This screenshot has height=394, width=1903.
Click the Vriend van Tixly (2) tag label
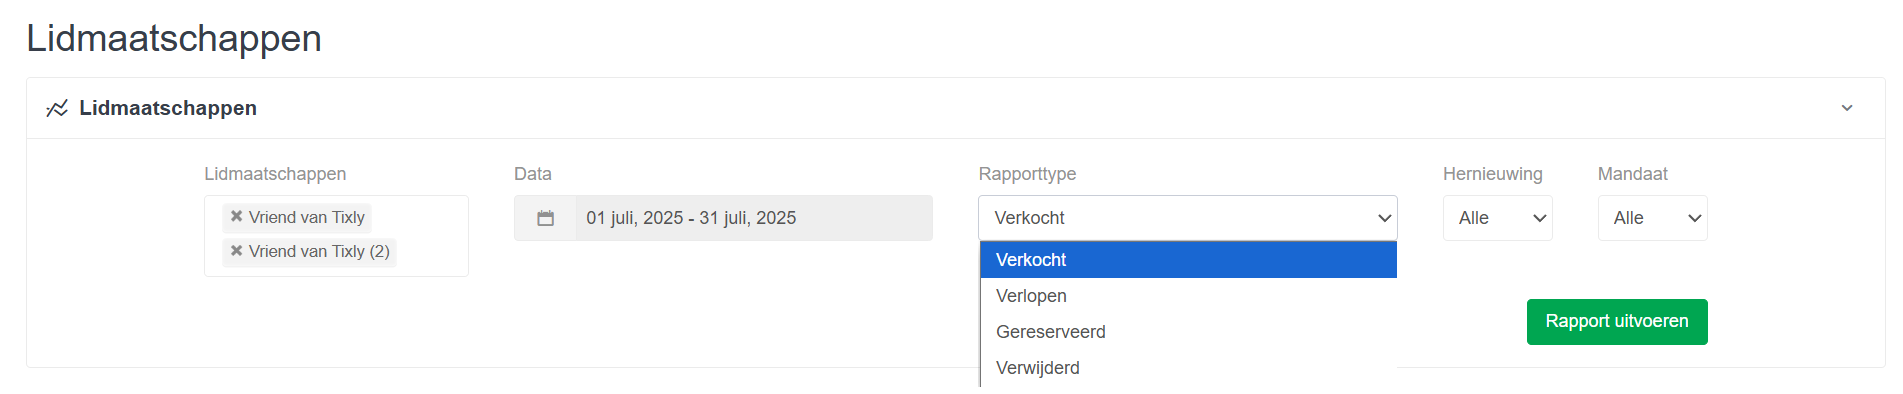click(x=319, y=251)
